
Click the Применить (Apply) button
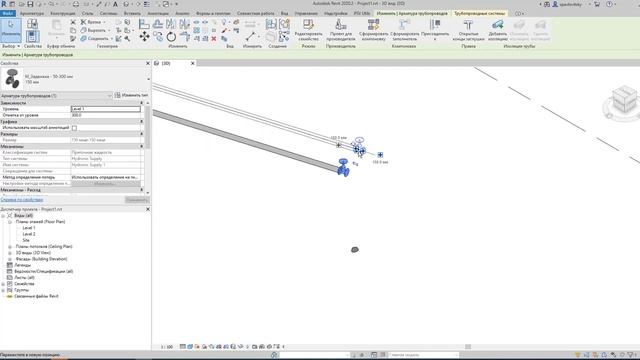tap(137, 200)
